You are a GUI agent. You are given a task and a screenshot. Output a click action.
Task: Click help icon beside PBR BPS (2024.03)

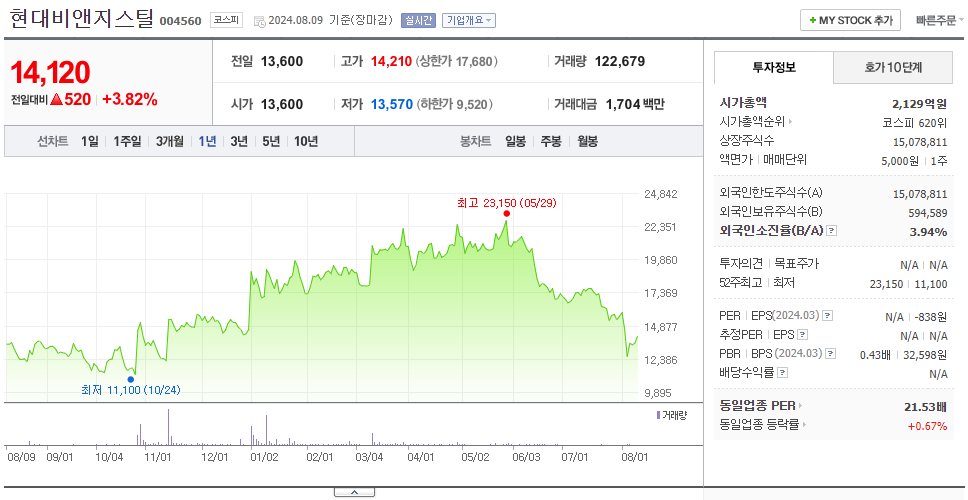[x=831, y=354]
